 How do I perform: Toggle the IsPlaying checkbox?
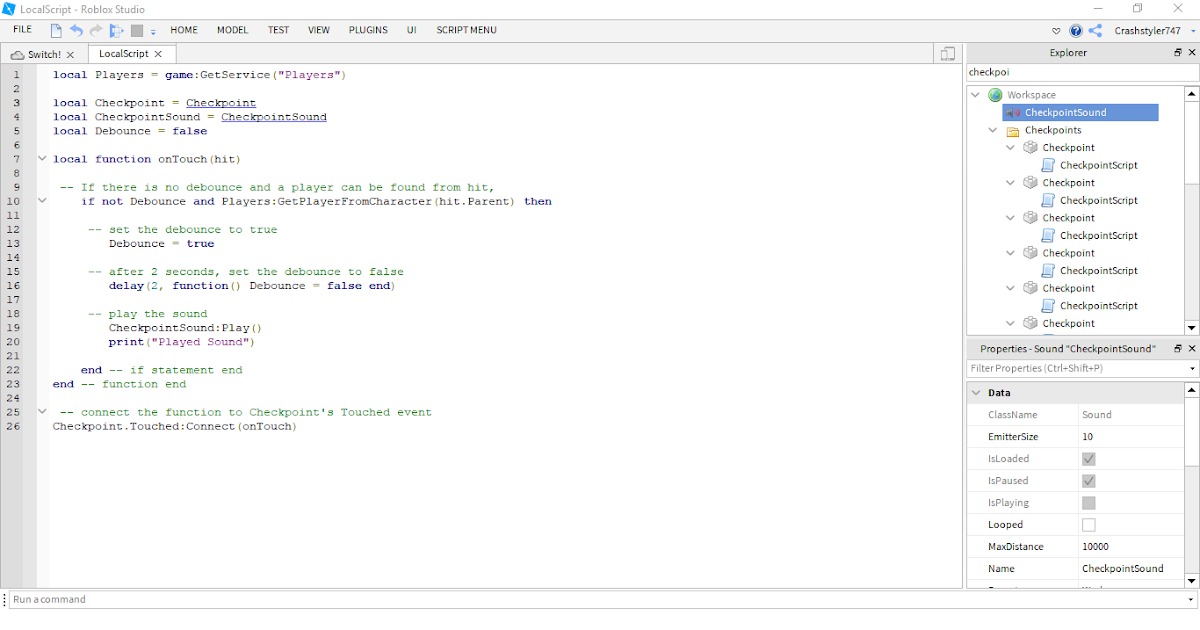(1089, 503)
